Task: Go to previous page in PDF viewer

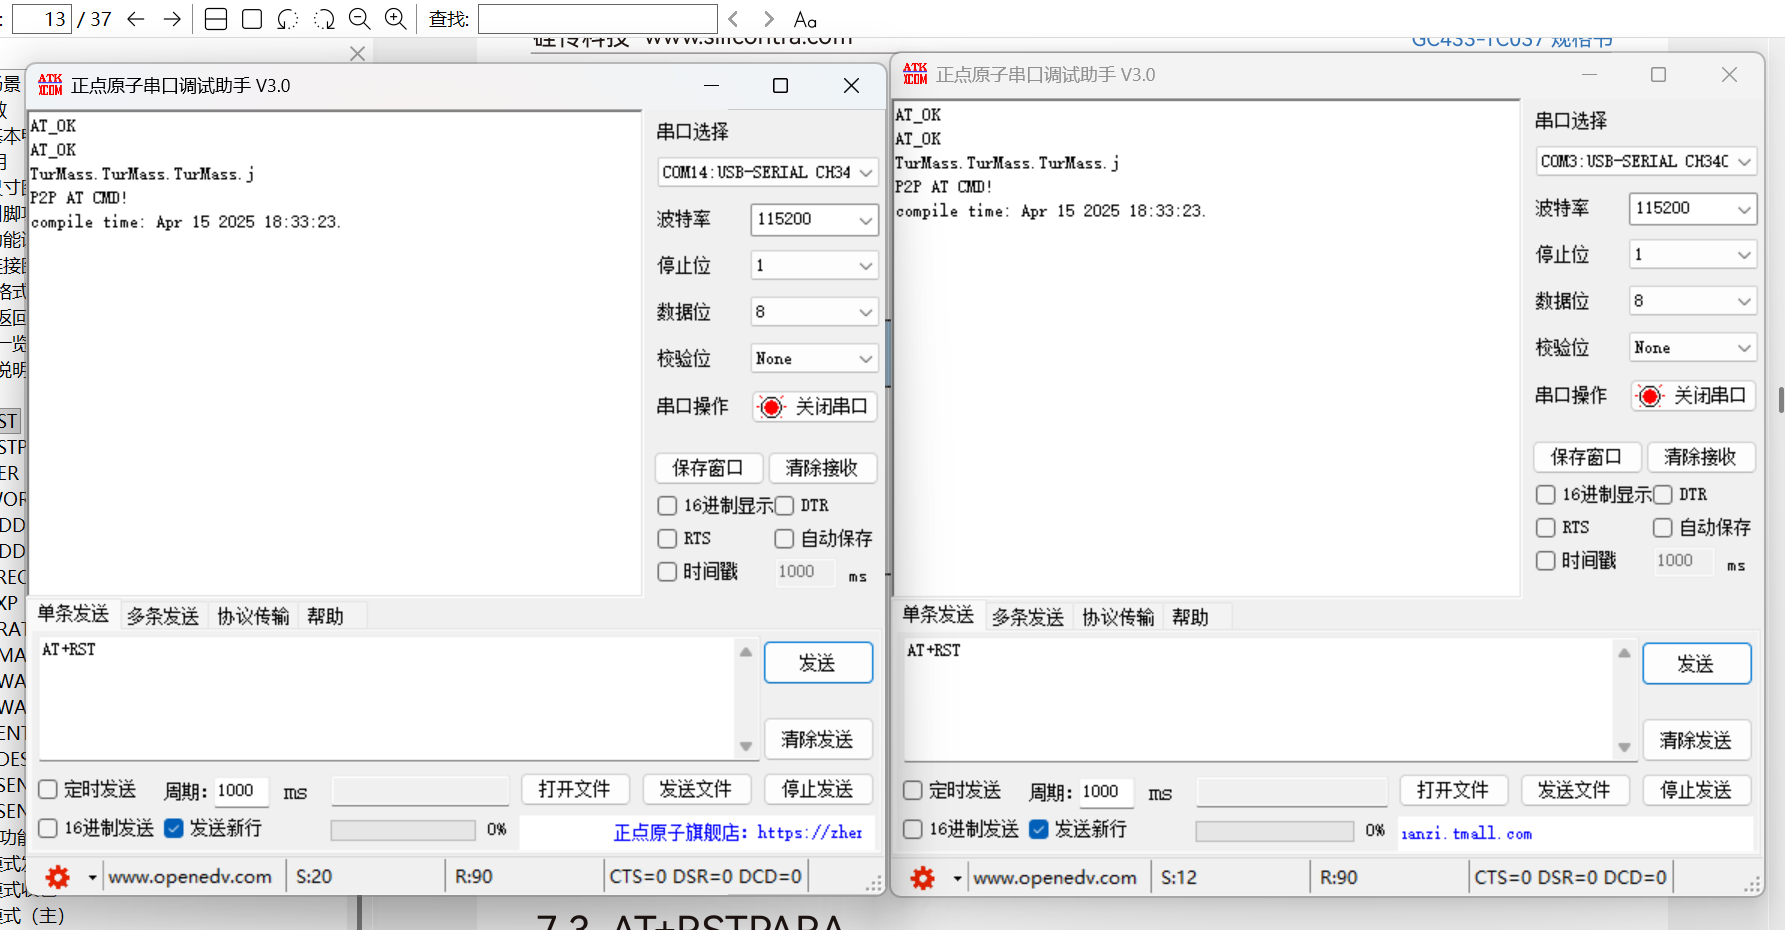Action: (x=136, y=19)
